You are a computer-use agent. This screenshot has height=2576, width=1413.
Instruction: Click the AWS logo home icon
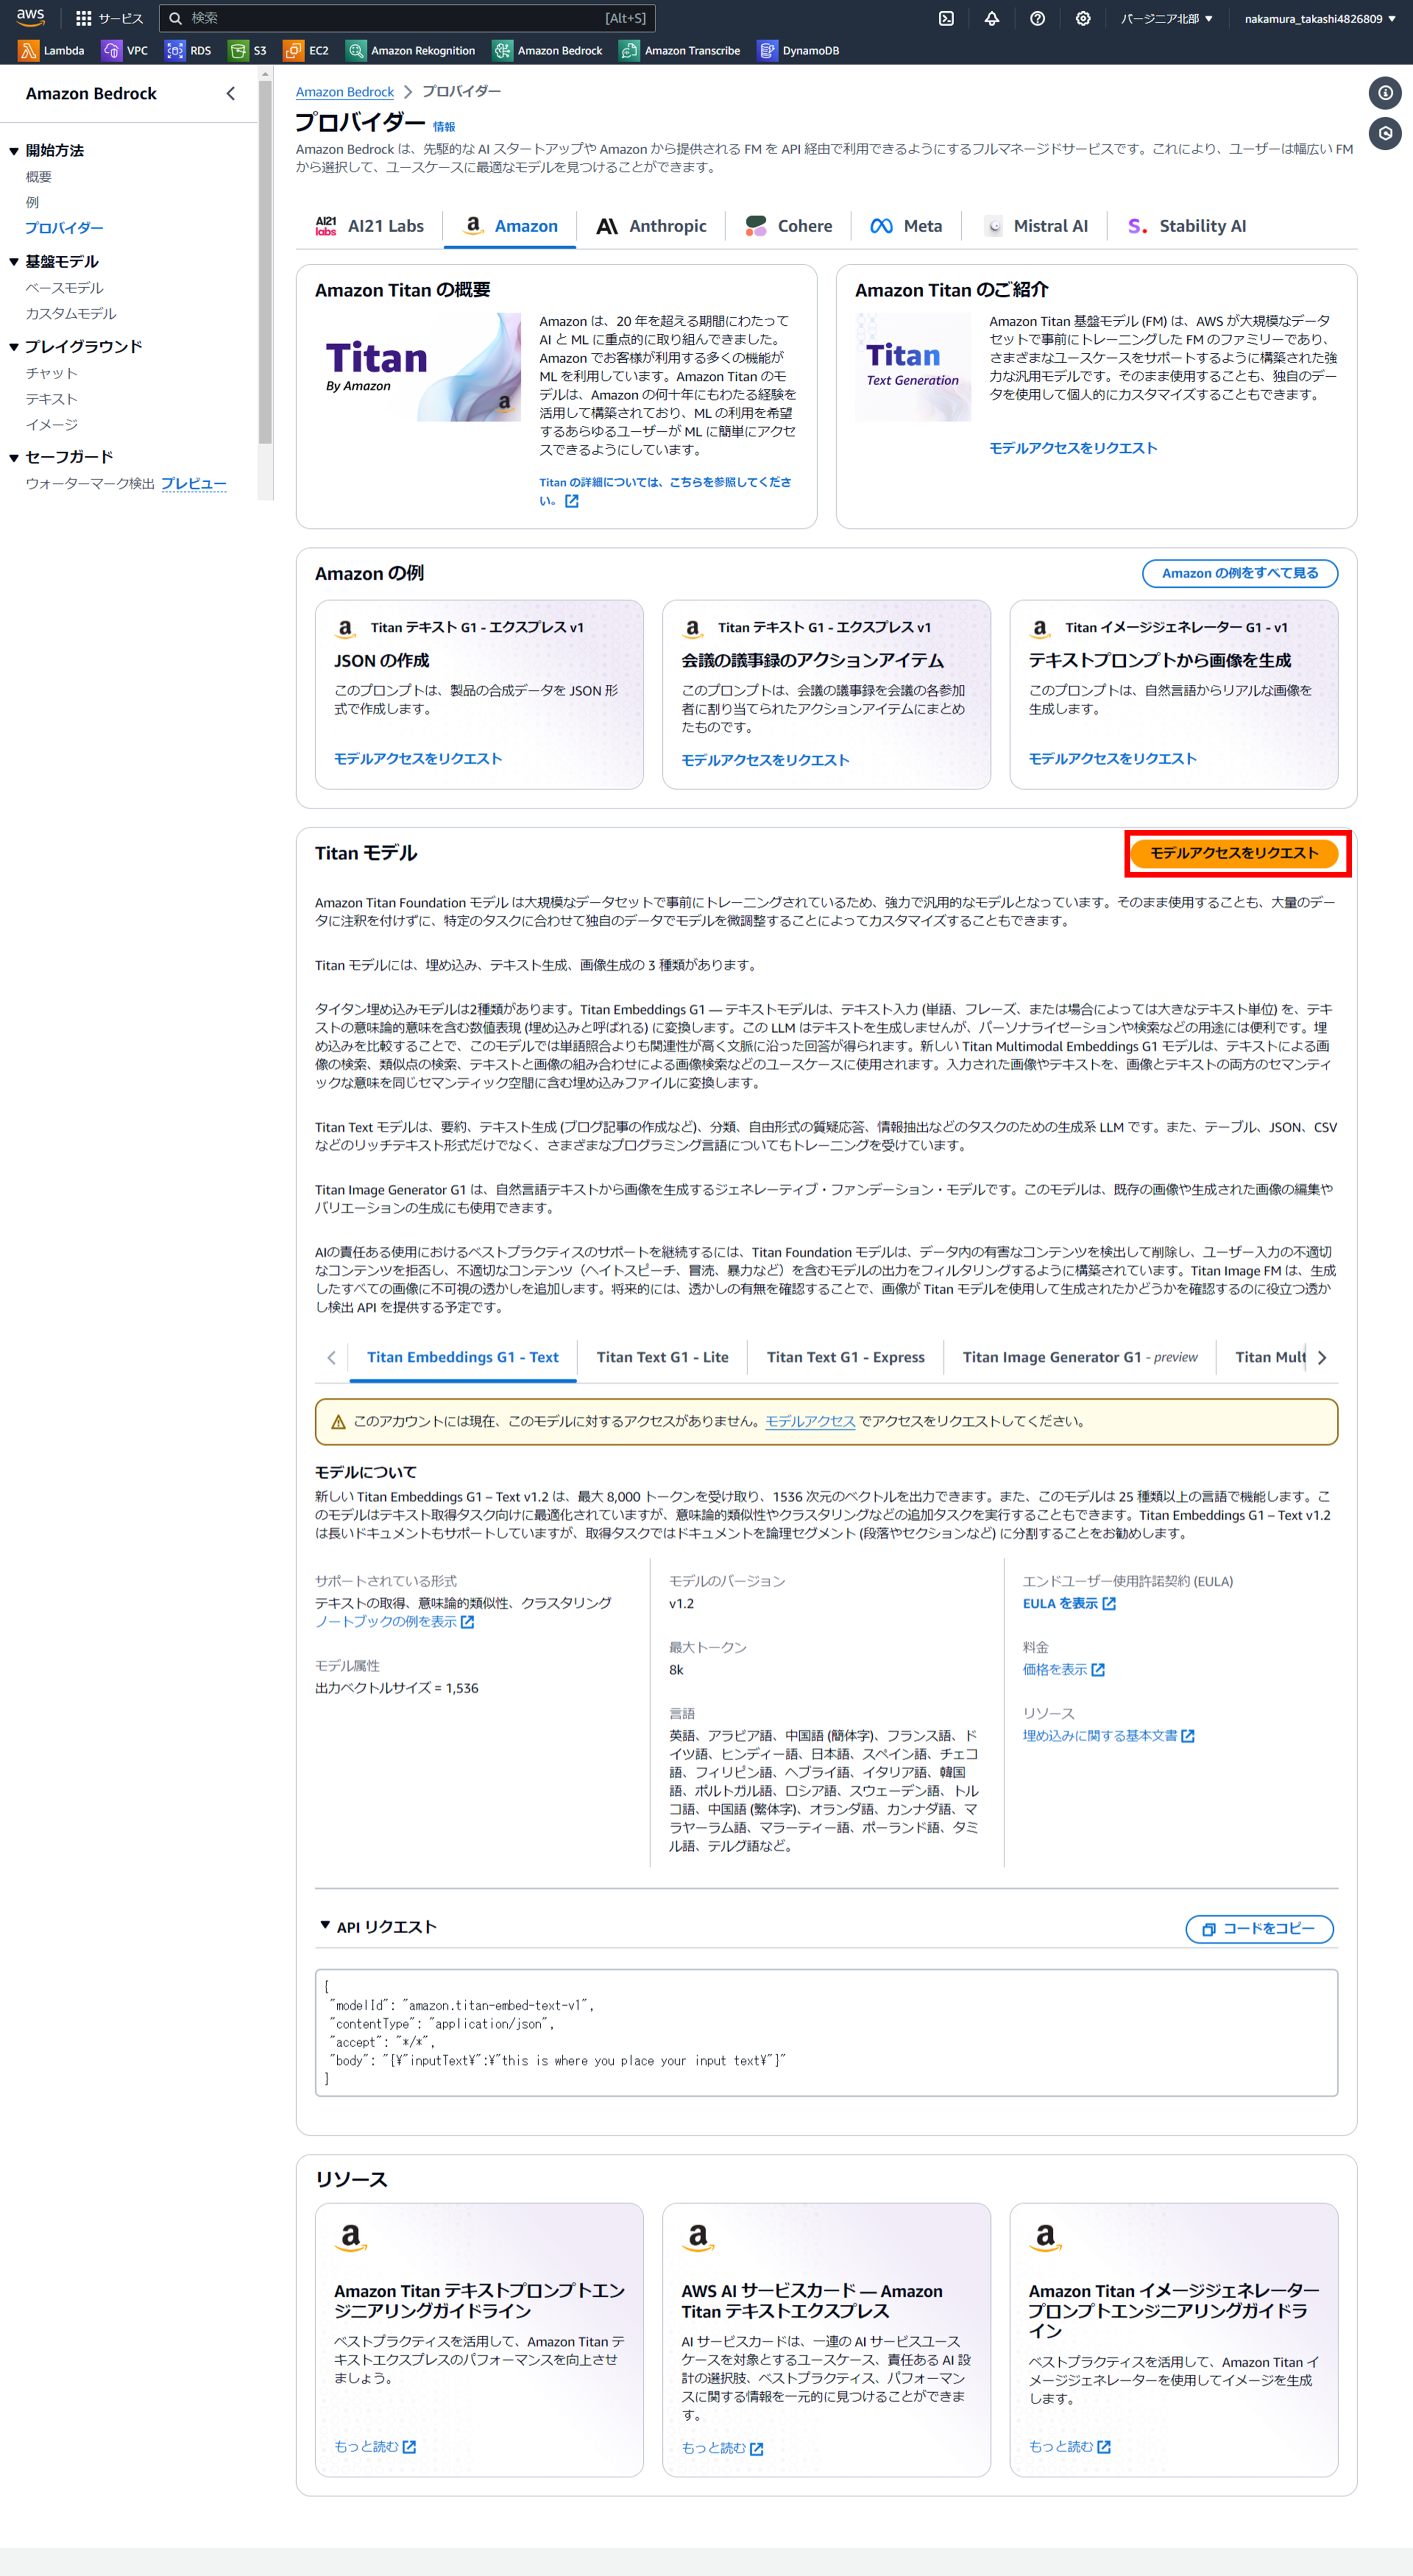pyautogui.click(x=30, y=17)
